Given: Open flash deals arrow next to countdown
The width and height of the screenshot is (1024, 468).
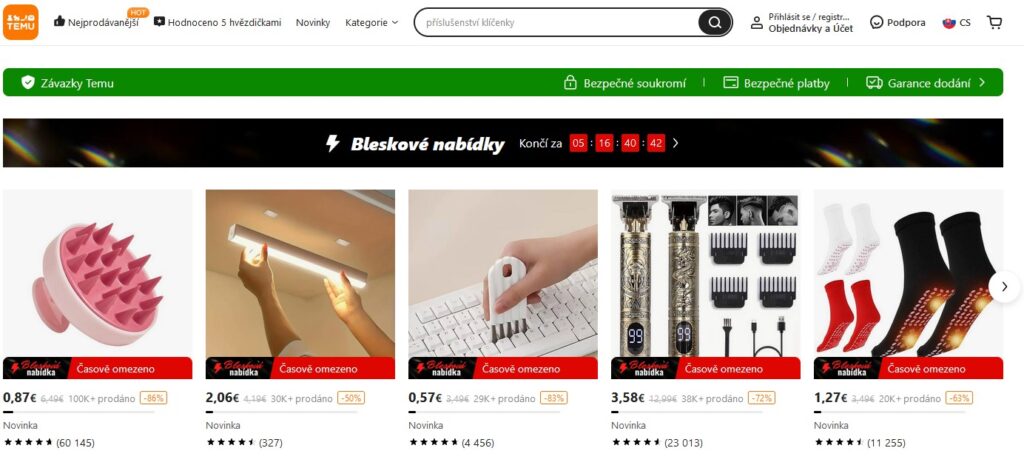Looking at the screenshot, I should 675,143.
